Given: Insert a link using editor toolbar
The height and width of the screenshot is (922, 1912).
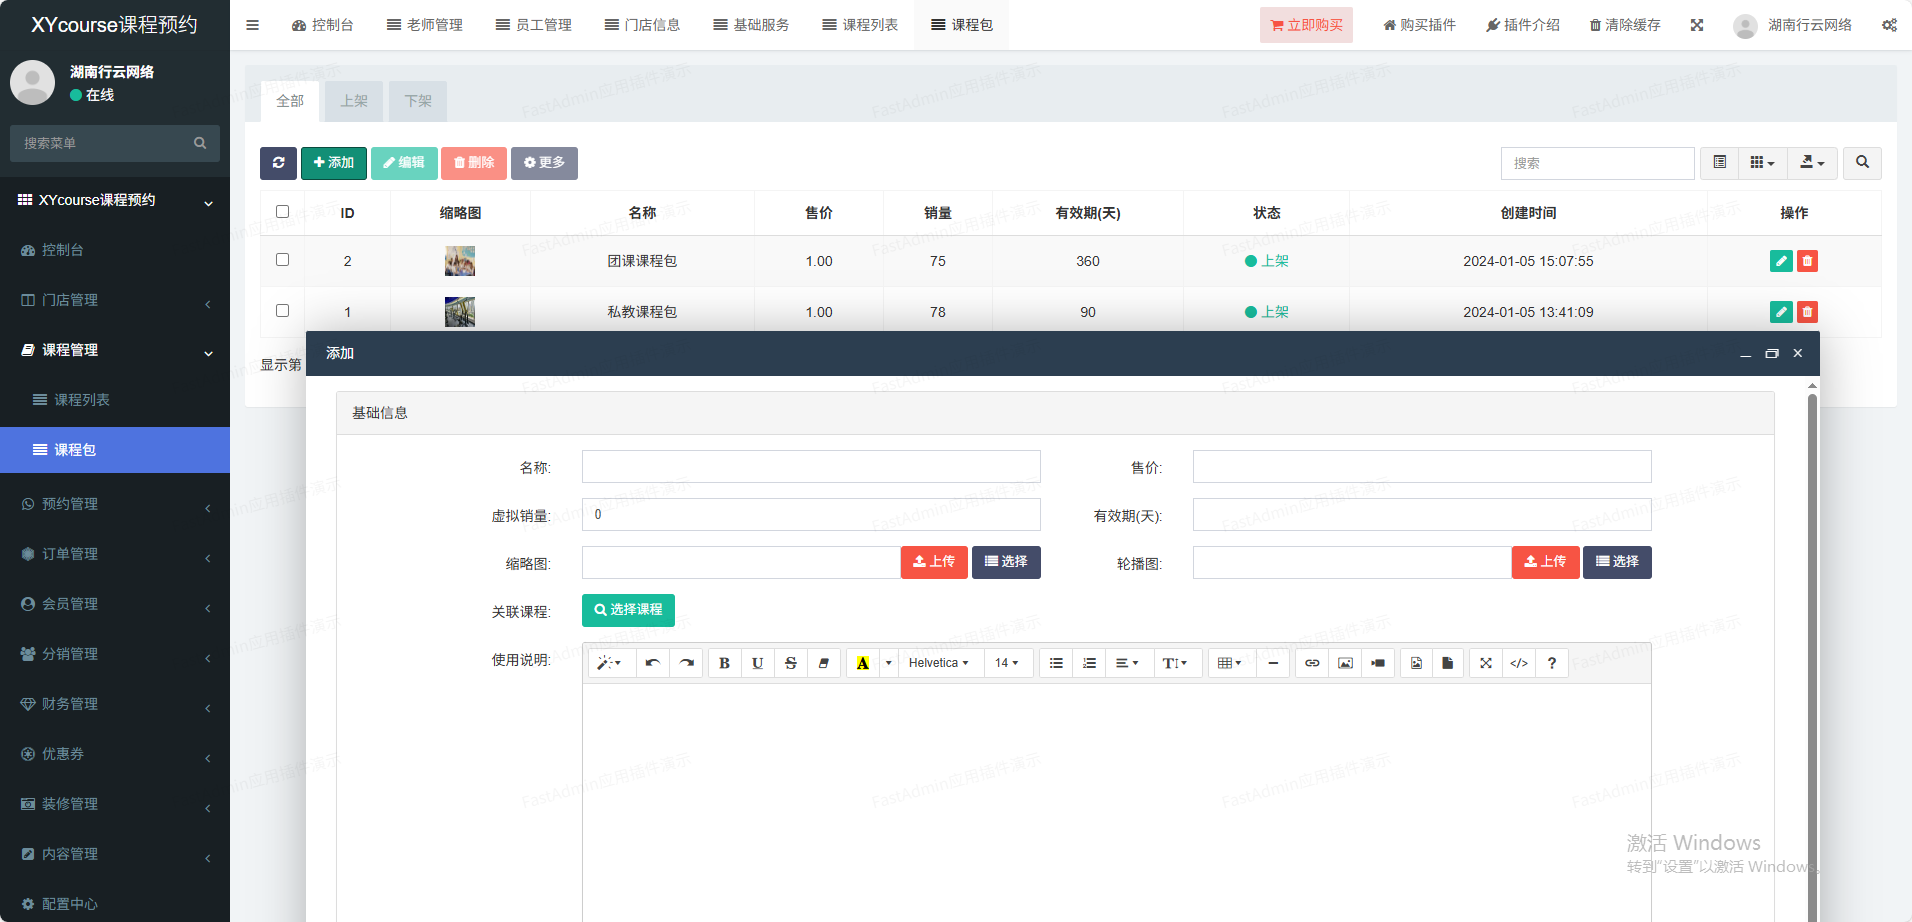Looking at the screenshot, I should click(x=1312, y=663).
